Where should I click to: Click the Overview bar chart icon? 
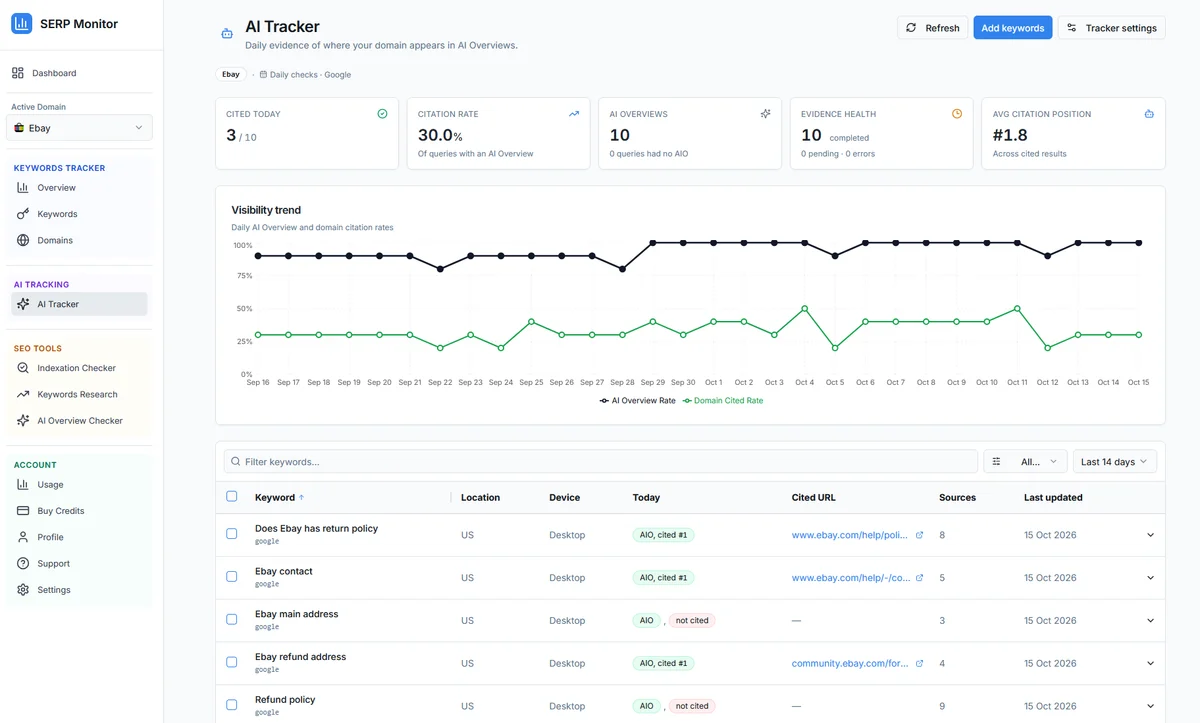point(23,188)
